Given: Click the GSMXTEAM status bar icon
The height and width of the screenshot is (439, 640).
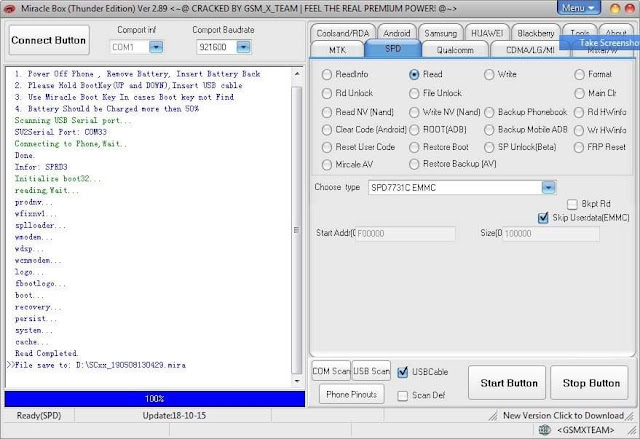Looking at the screenshot, I should (x=545, y=429).
